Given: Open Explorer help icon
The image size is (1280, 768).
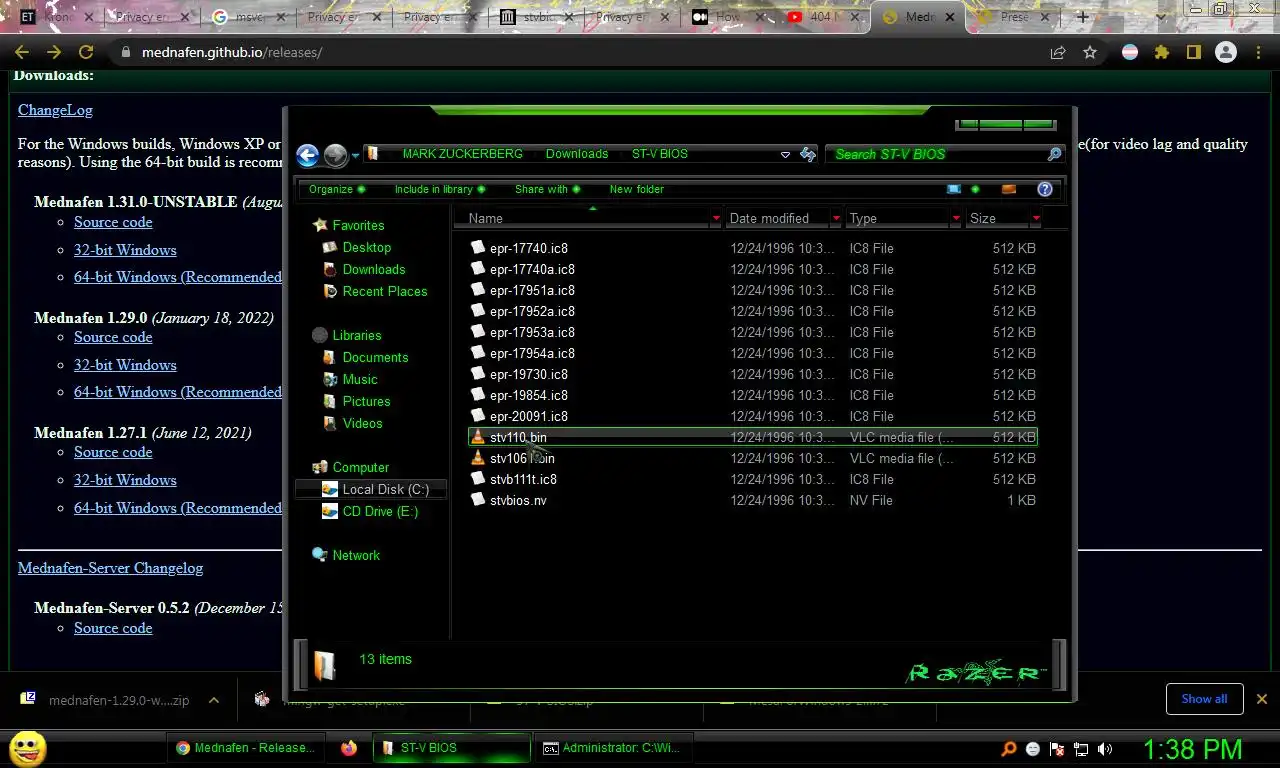Looking at the screenshot, I should 1045,189.
